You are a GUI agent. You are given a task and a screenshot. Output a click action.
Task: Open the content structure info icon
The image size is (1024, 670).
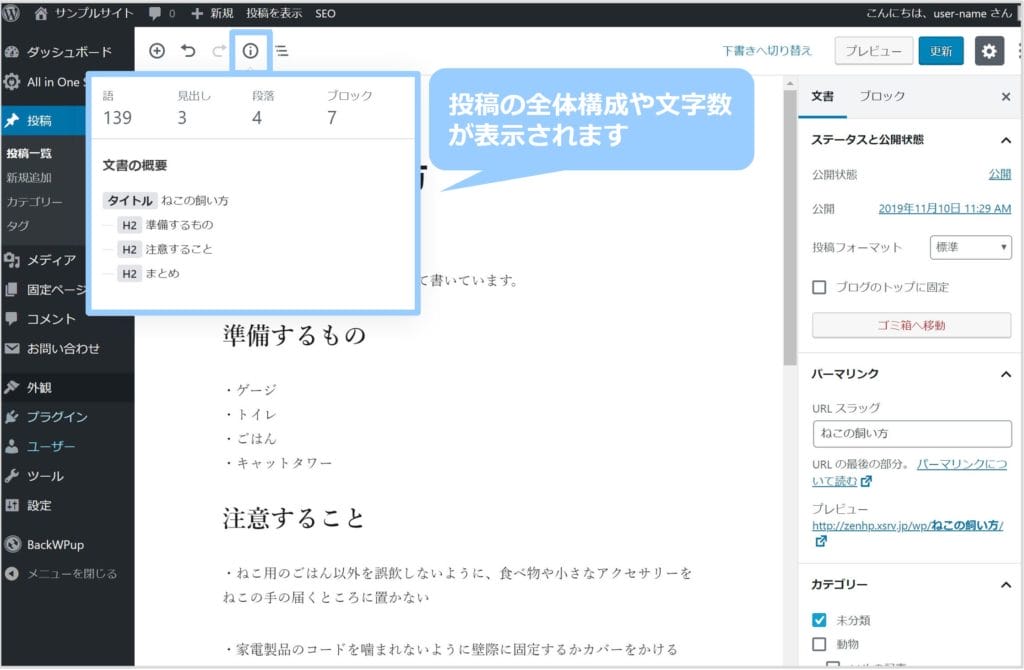click(250, 51)
